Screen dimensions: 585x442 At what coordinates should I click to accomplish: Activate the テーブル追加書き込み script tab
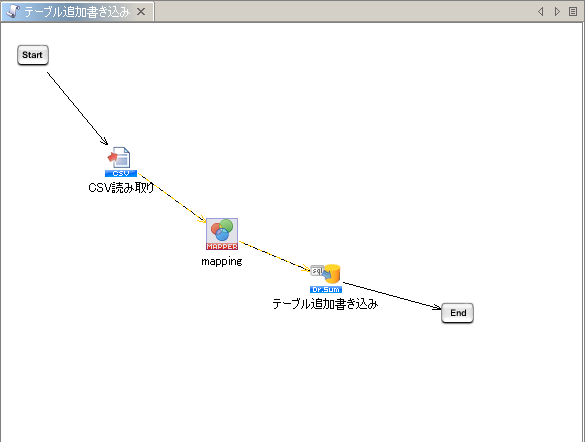coord(77,12)
